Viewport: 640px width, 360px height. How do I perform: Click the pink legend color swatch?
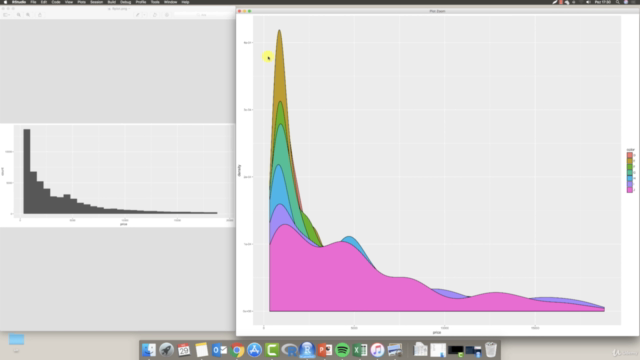pyautogui.click(x=630, y=190)
